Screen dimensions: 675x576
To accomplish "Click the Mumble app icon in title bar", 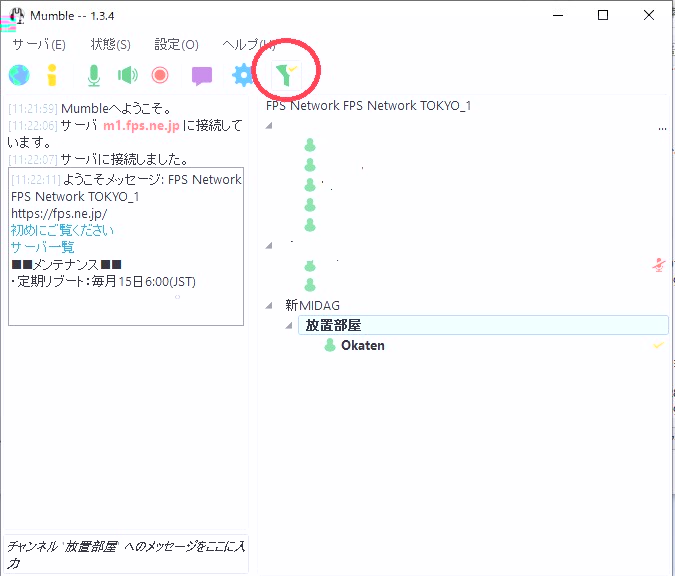I will pos(16,16).
